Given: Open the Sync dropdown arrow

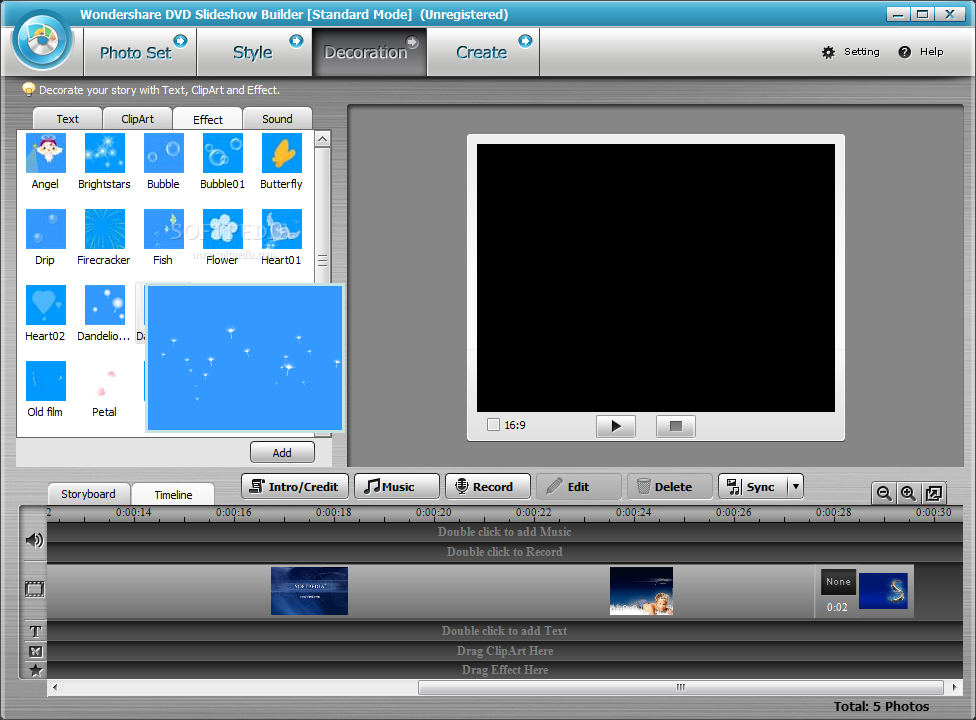Looking at the screenshot, I should pyautogui.click(x=795, y=487).
